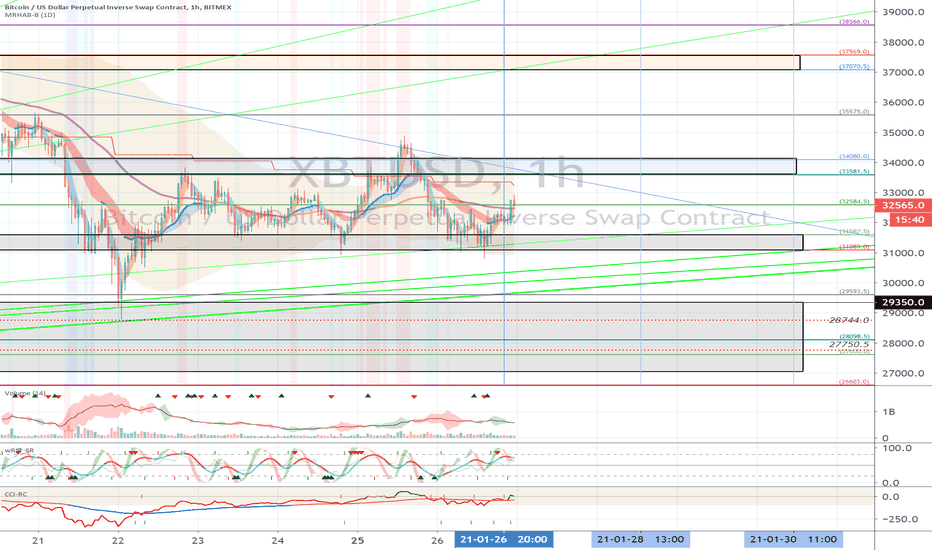Image resolution: width=932 pixels, height=550 pixels.
Task: Click the 1B volume axis label
Action: point(889,411)
